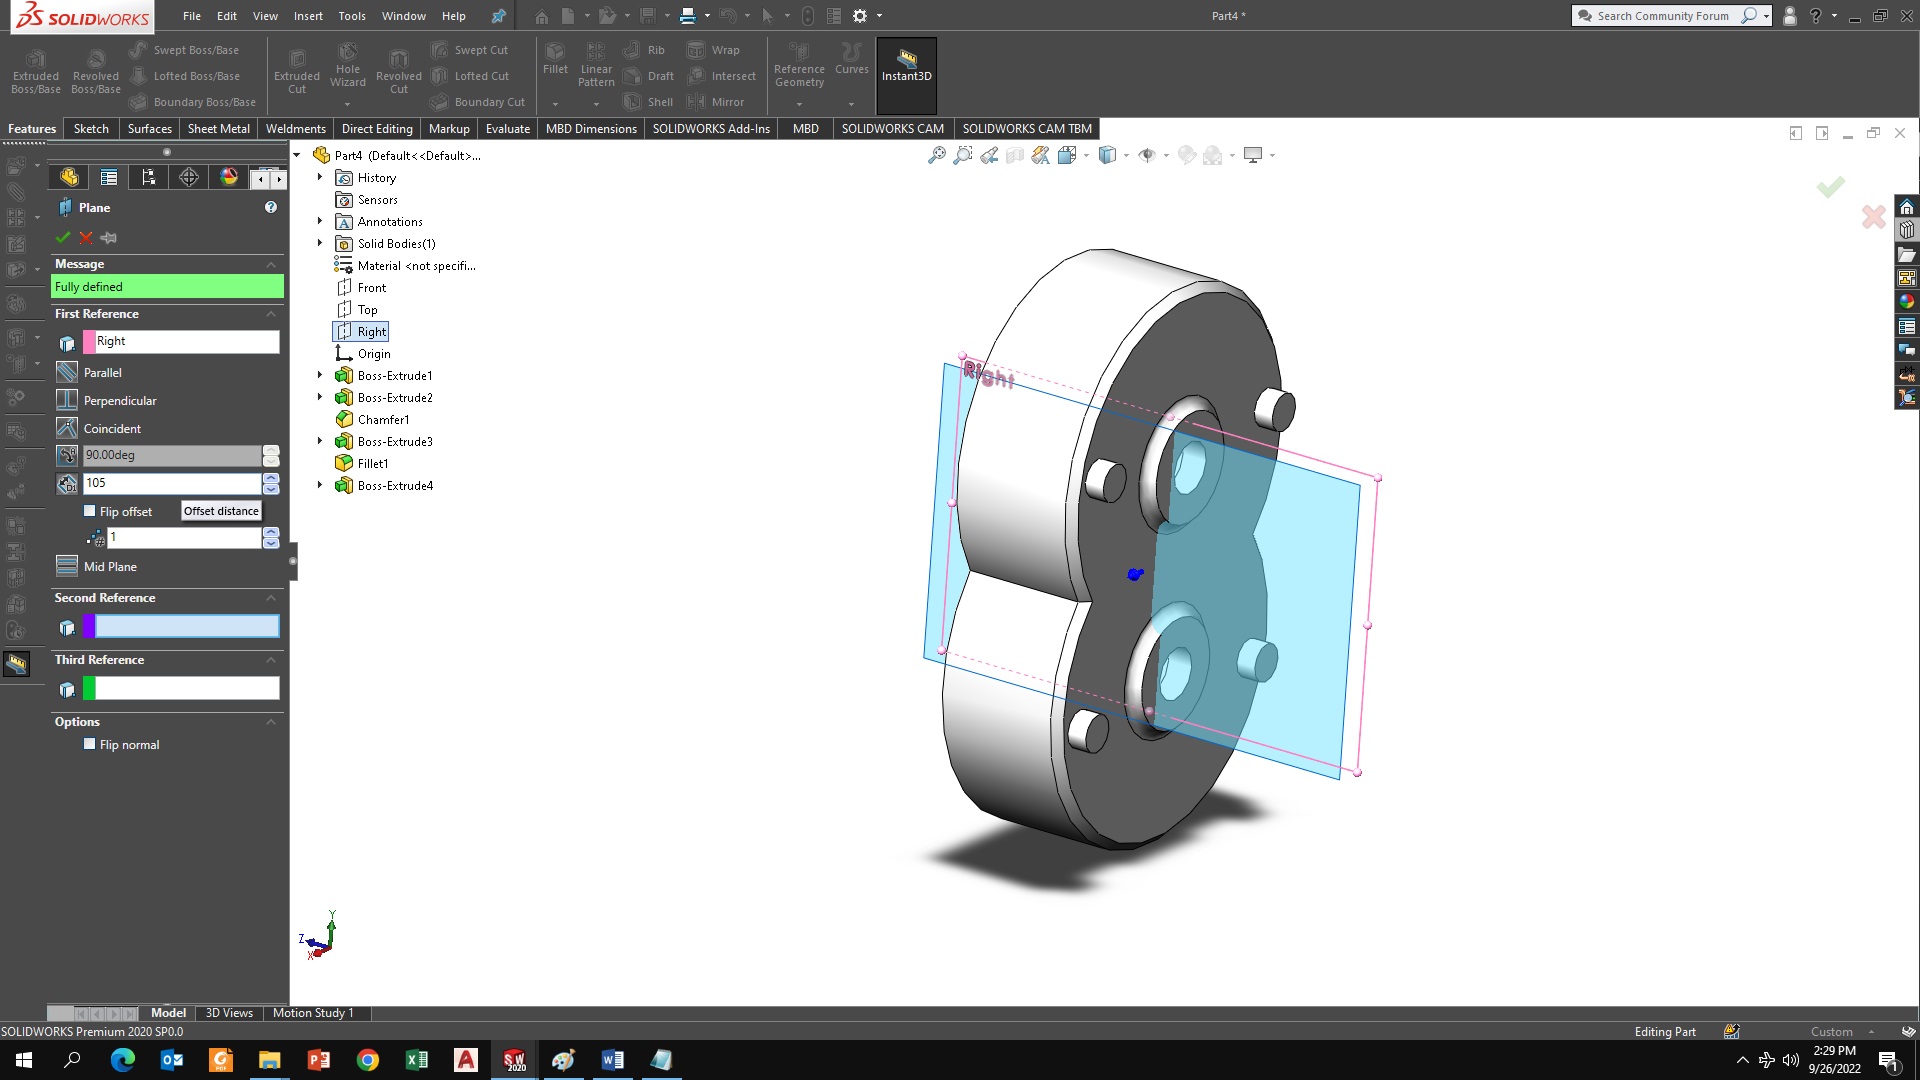
Task: Click the pushpin keep-visible icon
Action: 109,238
